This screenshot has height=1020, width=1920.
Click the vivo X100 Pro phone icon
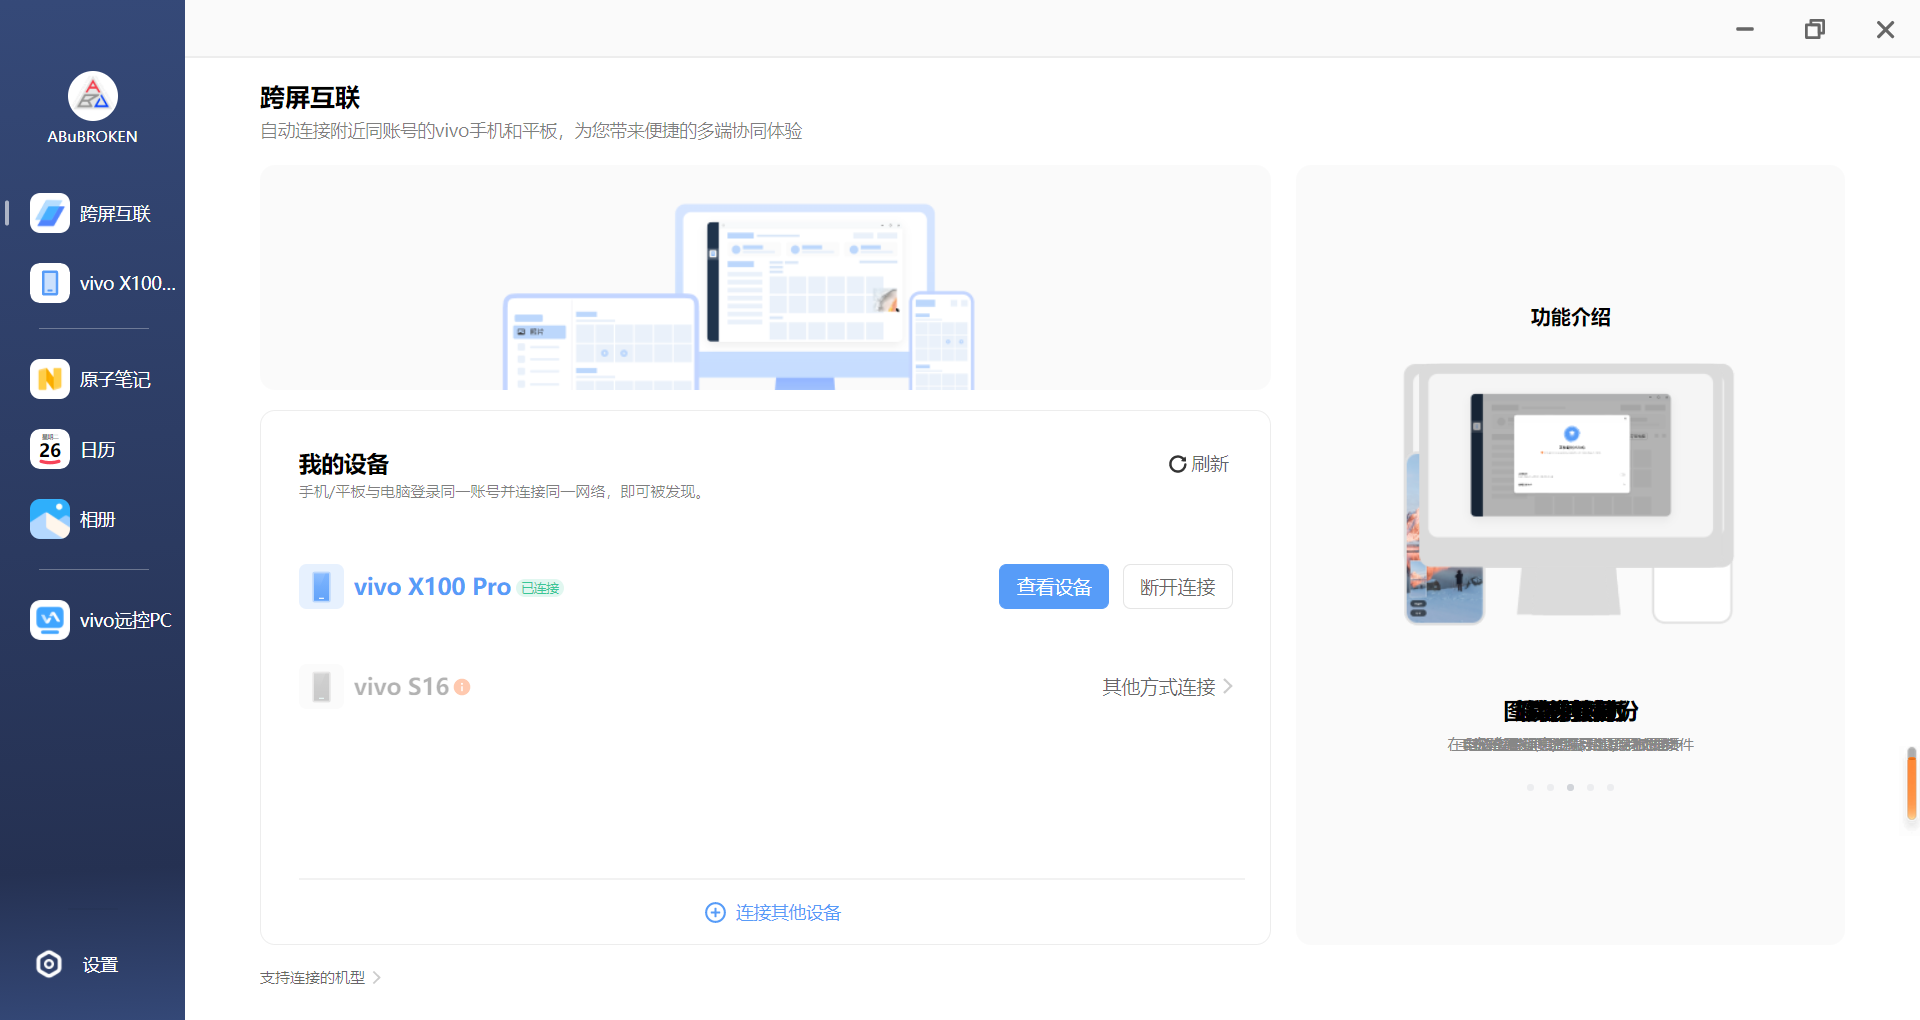tap(321, 587)
